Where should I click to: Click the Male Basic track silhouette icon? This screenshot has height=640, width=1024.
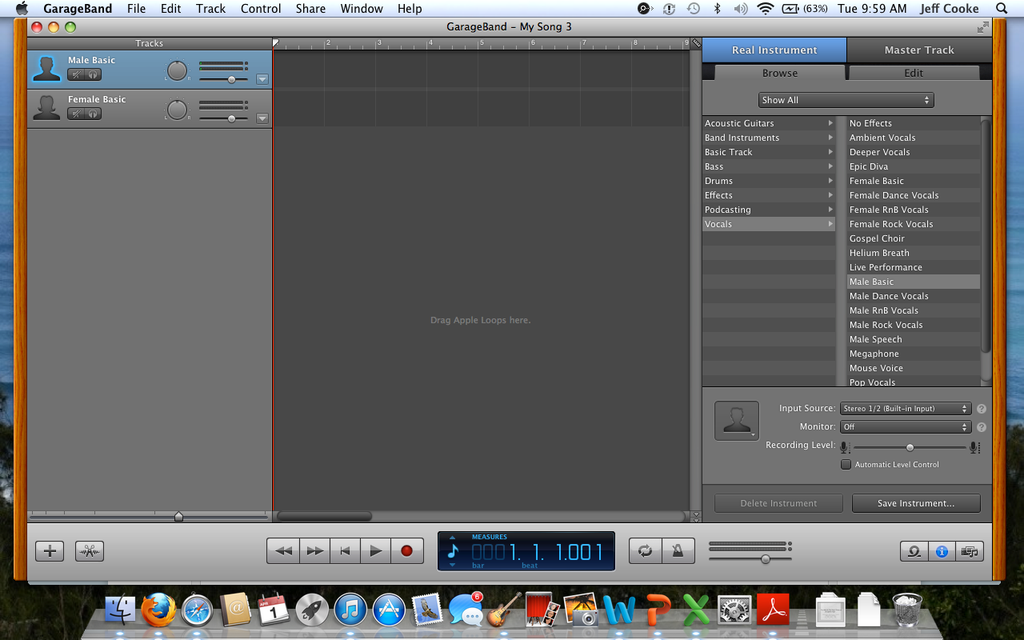click(46, 69)
